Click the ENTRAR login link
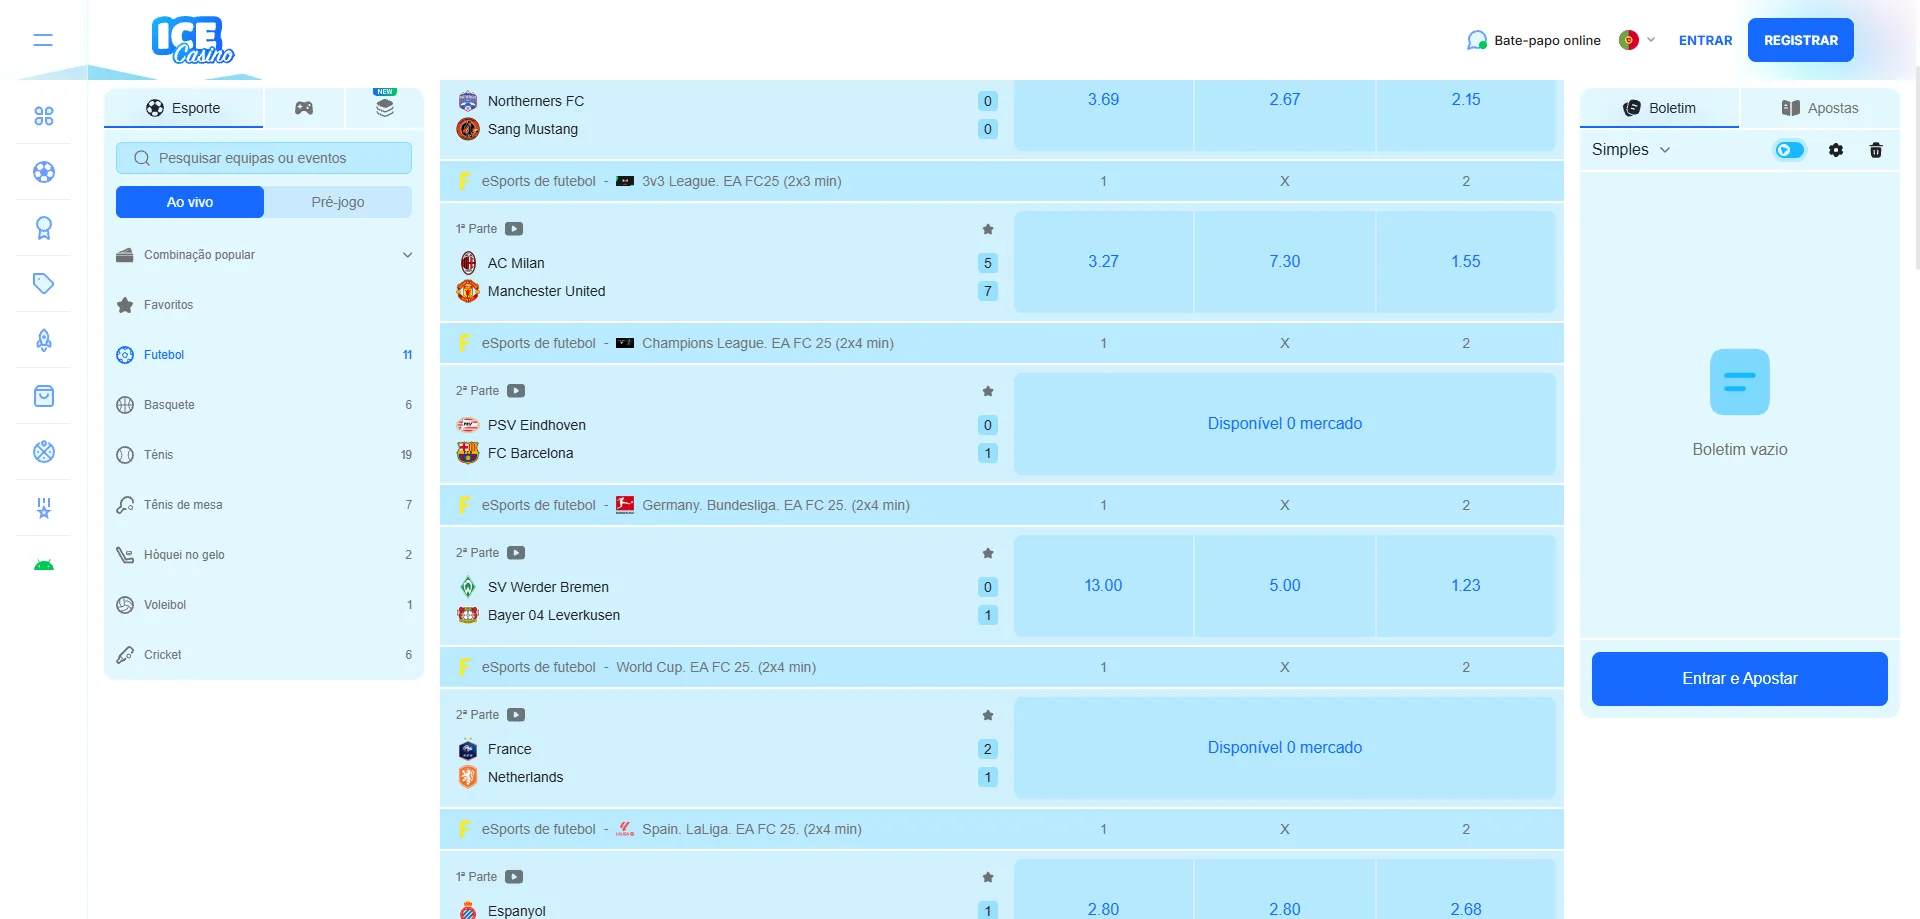Image resolution: width=1920 pixels, height=919 pixels. click(x=1705, y=40)
